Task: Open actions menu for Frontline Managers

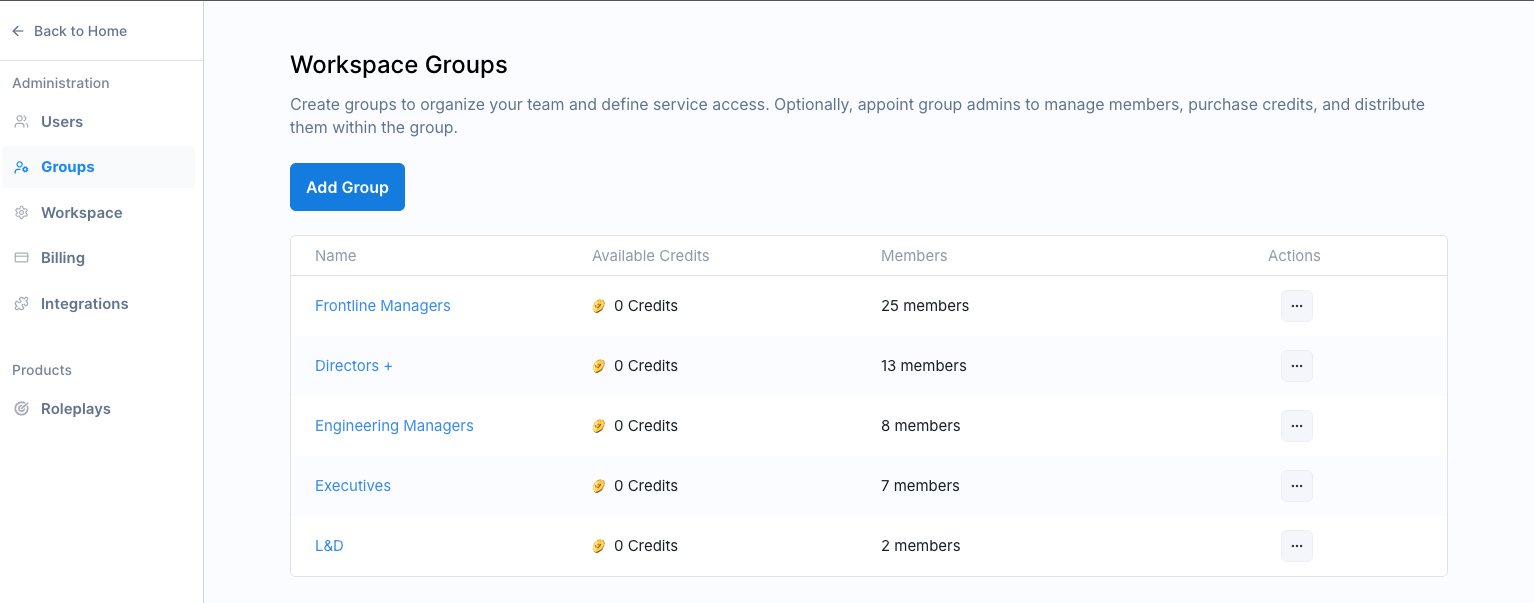Action: pyautogui.click(x=1297, y=306)
